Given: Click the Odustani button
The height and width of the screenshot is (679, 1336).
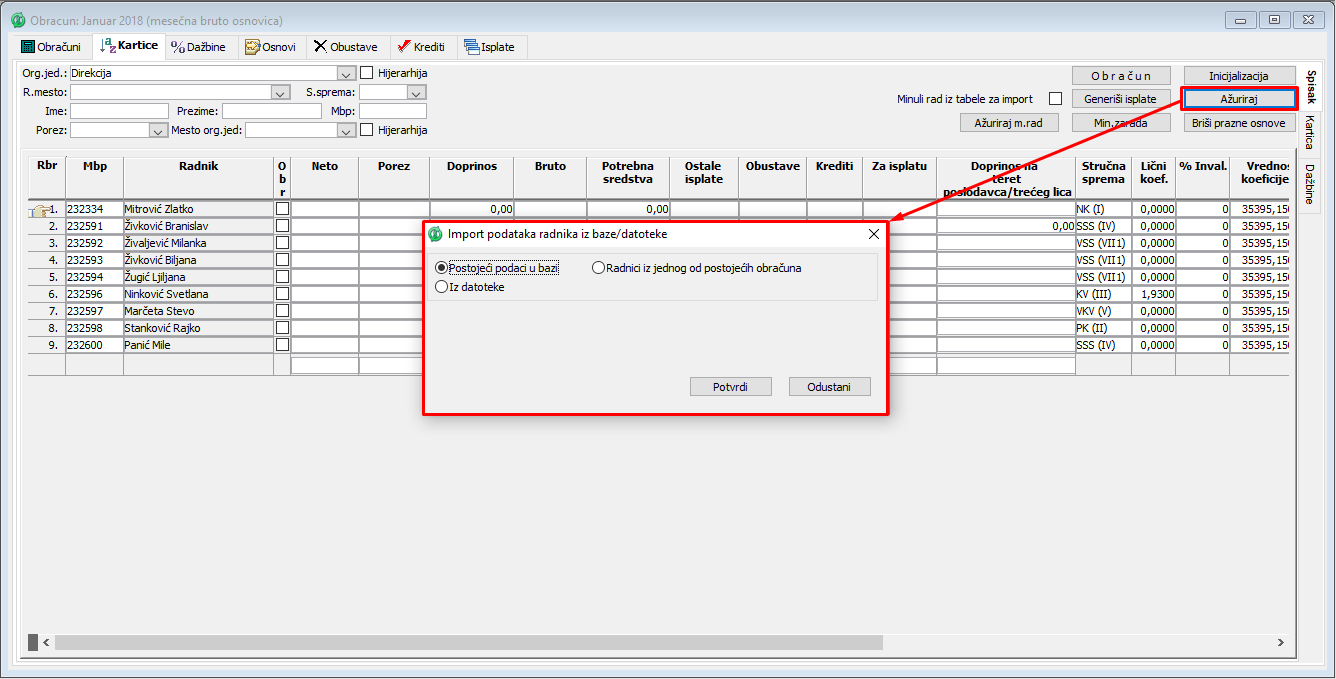Looking at the screenshot, I should [x=829, y=387].
